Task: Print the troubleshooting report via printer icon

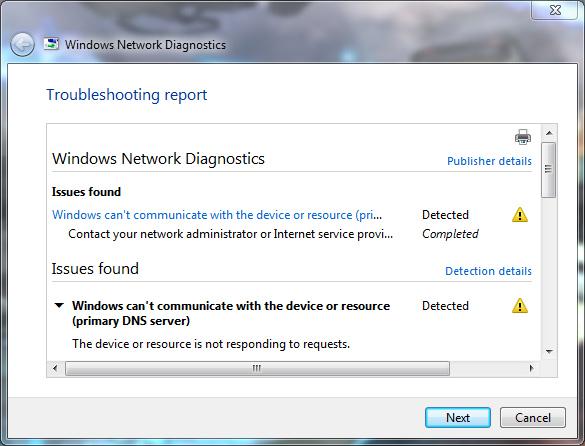Action: tap(523, 137)
